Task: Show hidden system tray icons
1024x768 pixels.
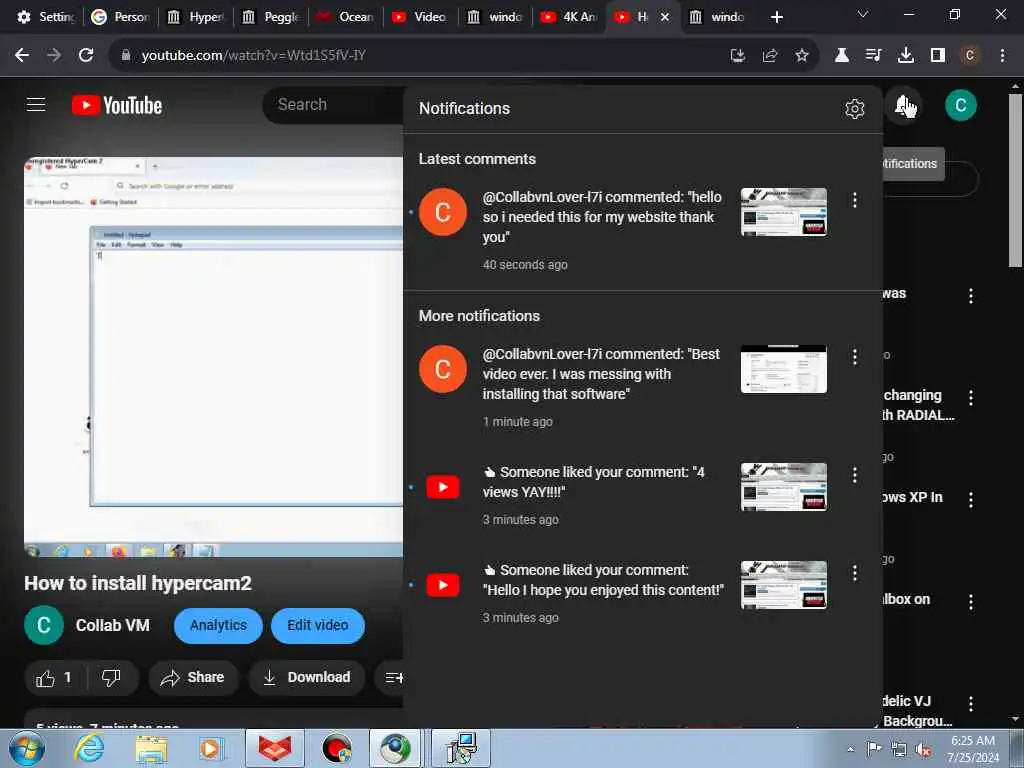Action: pos(850,749)
